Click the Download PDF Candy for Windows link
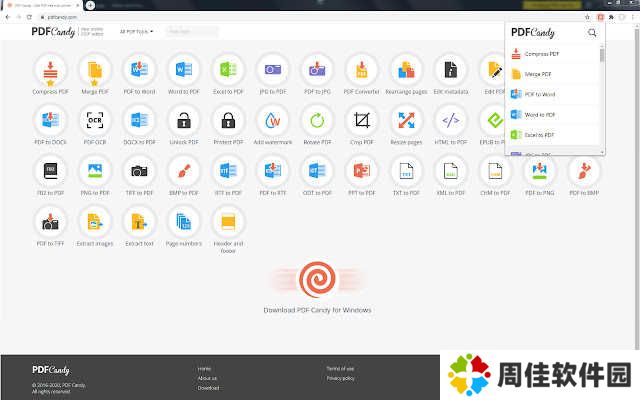Screen dimensions: 640x400 317,310
